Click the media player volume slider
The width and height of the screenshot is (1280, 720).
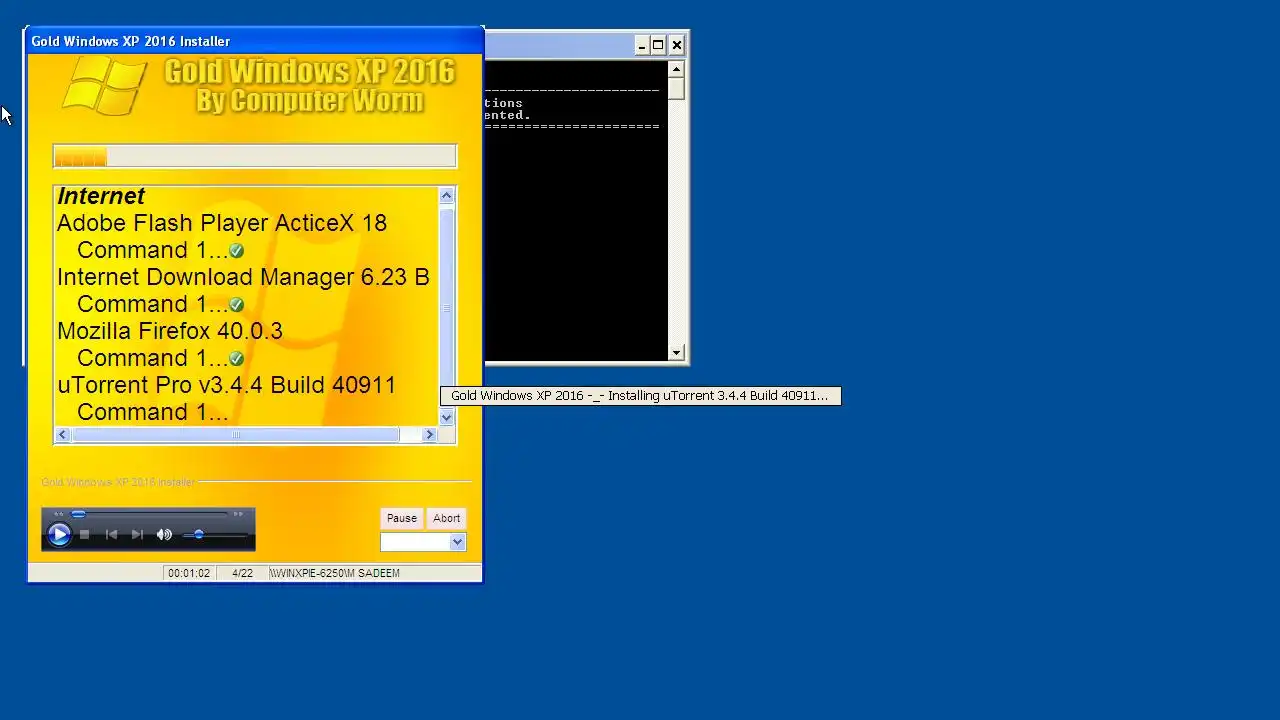click(215, 535)
